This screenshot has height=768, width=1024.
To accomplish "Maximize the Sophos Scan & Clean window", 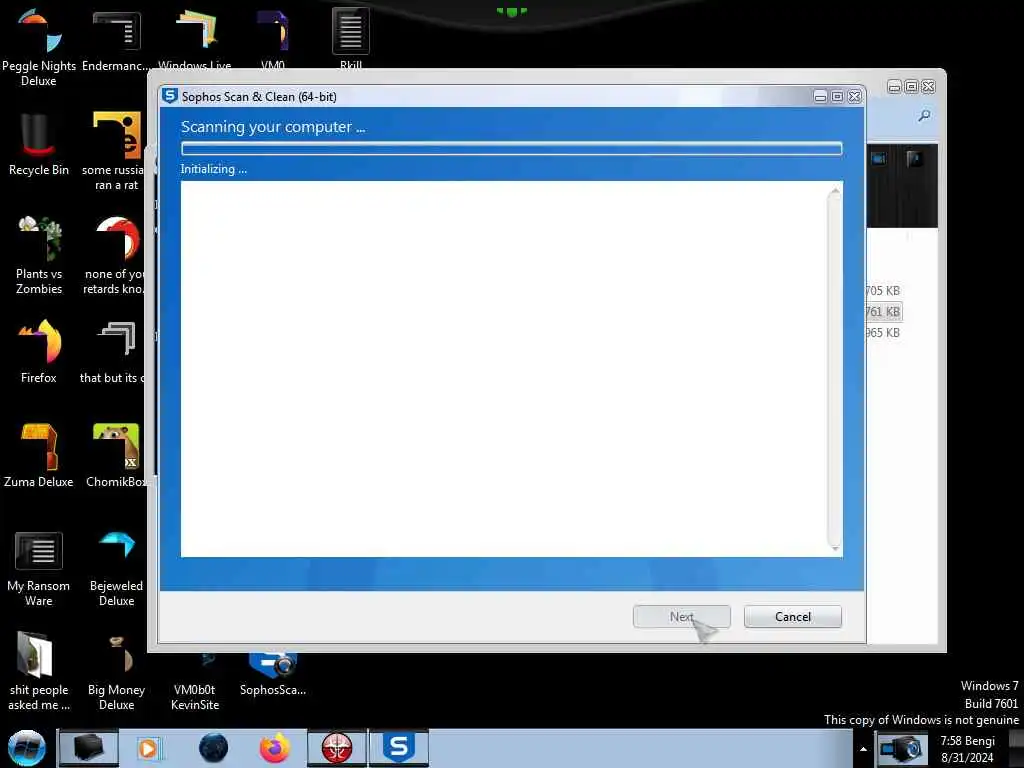I will 837,97.
